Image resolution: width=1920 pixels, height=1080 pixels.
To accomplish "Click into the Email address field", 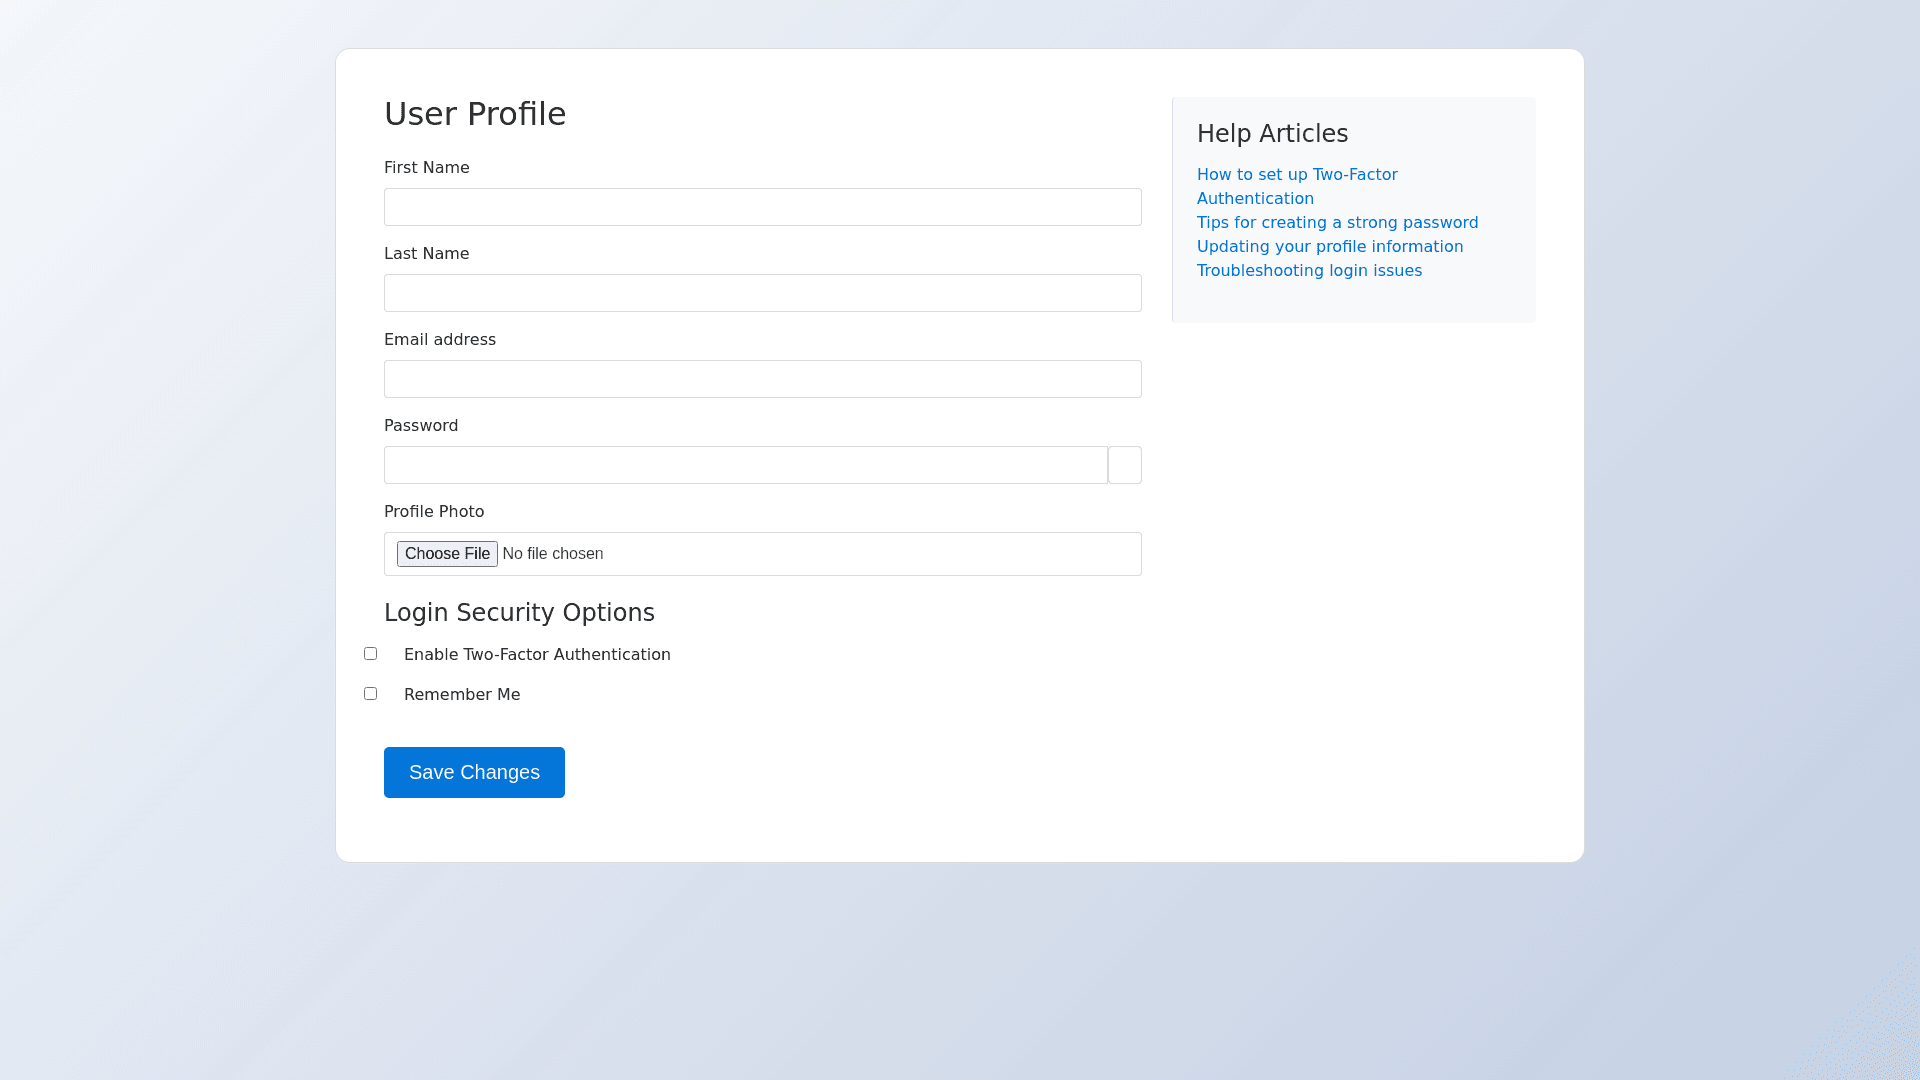I will [762, 379].
